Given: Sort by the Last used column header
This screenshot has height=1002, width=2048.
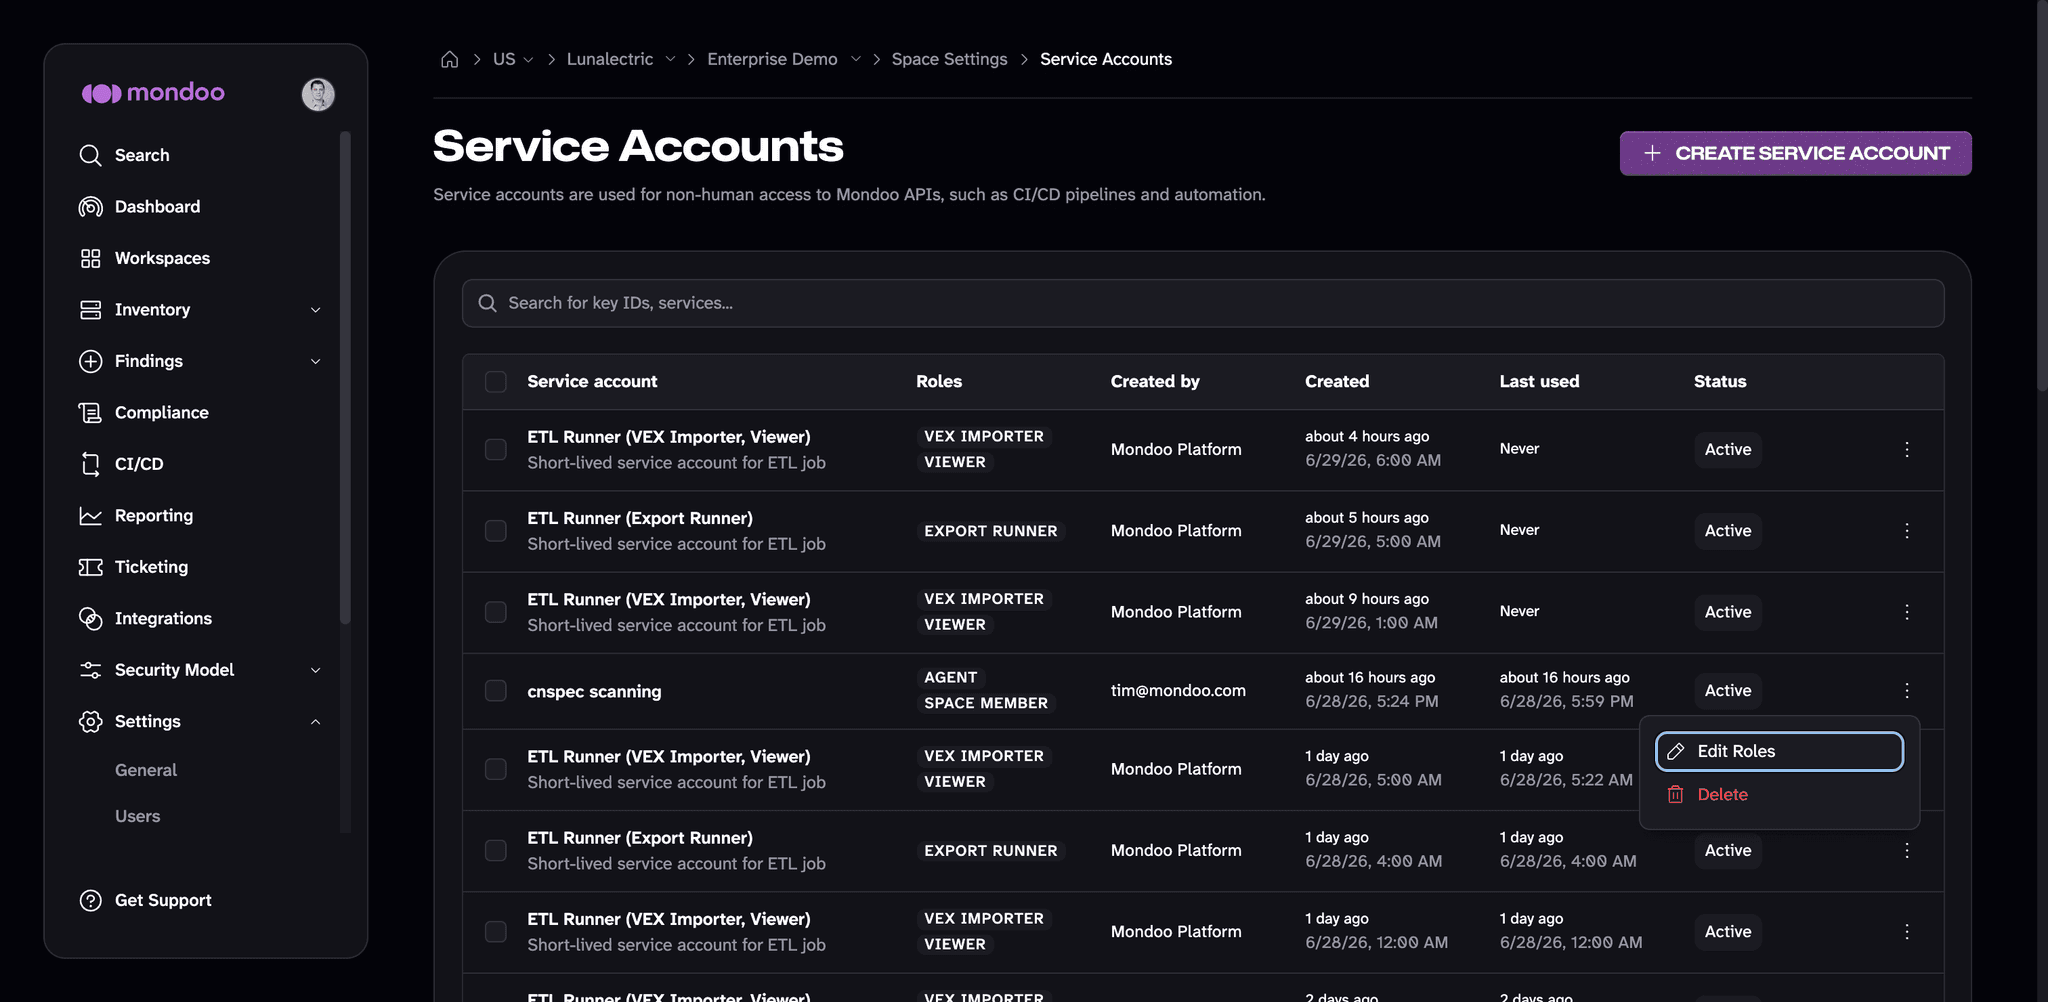Looking at the screenshot, I should (x=1539, y=382).
